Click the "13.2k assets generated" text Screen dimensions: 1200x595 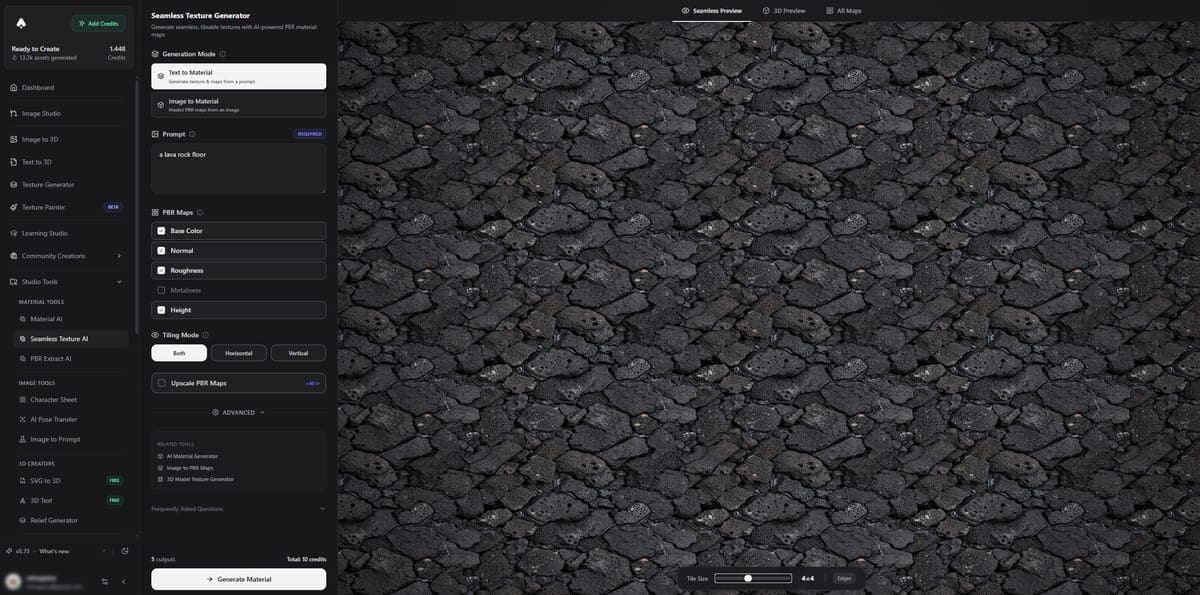click(48, 58)
